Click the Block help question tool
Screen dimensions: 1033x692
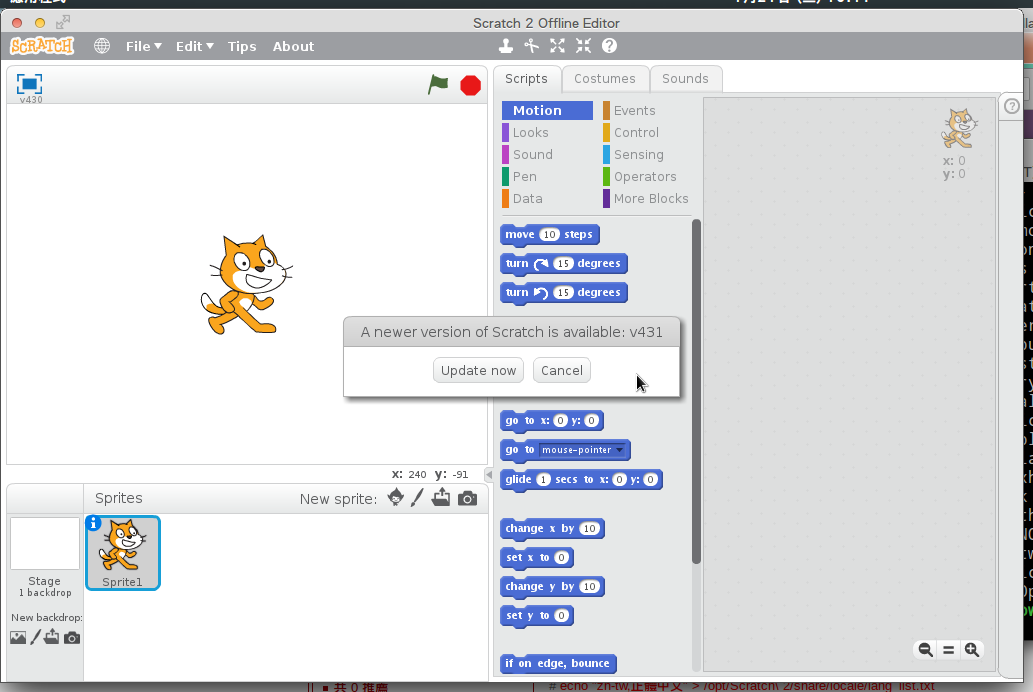(609, 45)
